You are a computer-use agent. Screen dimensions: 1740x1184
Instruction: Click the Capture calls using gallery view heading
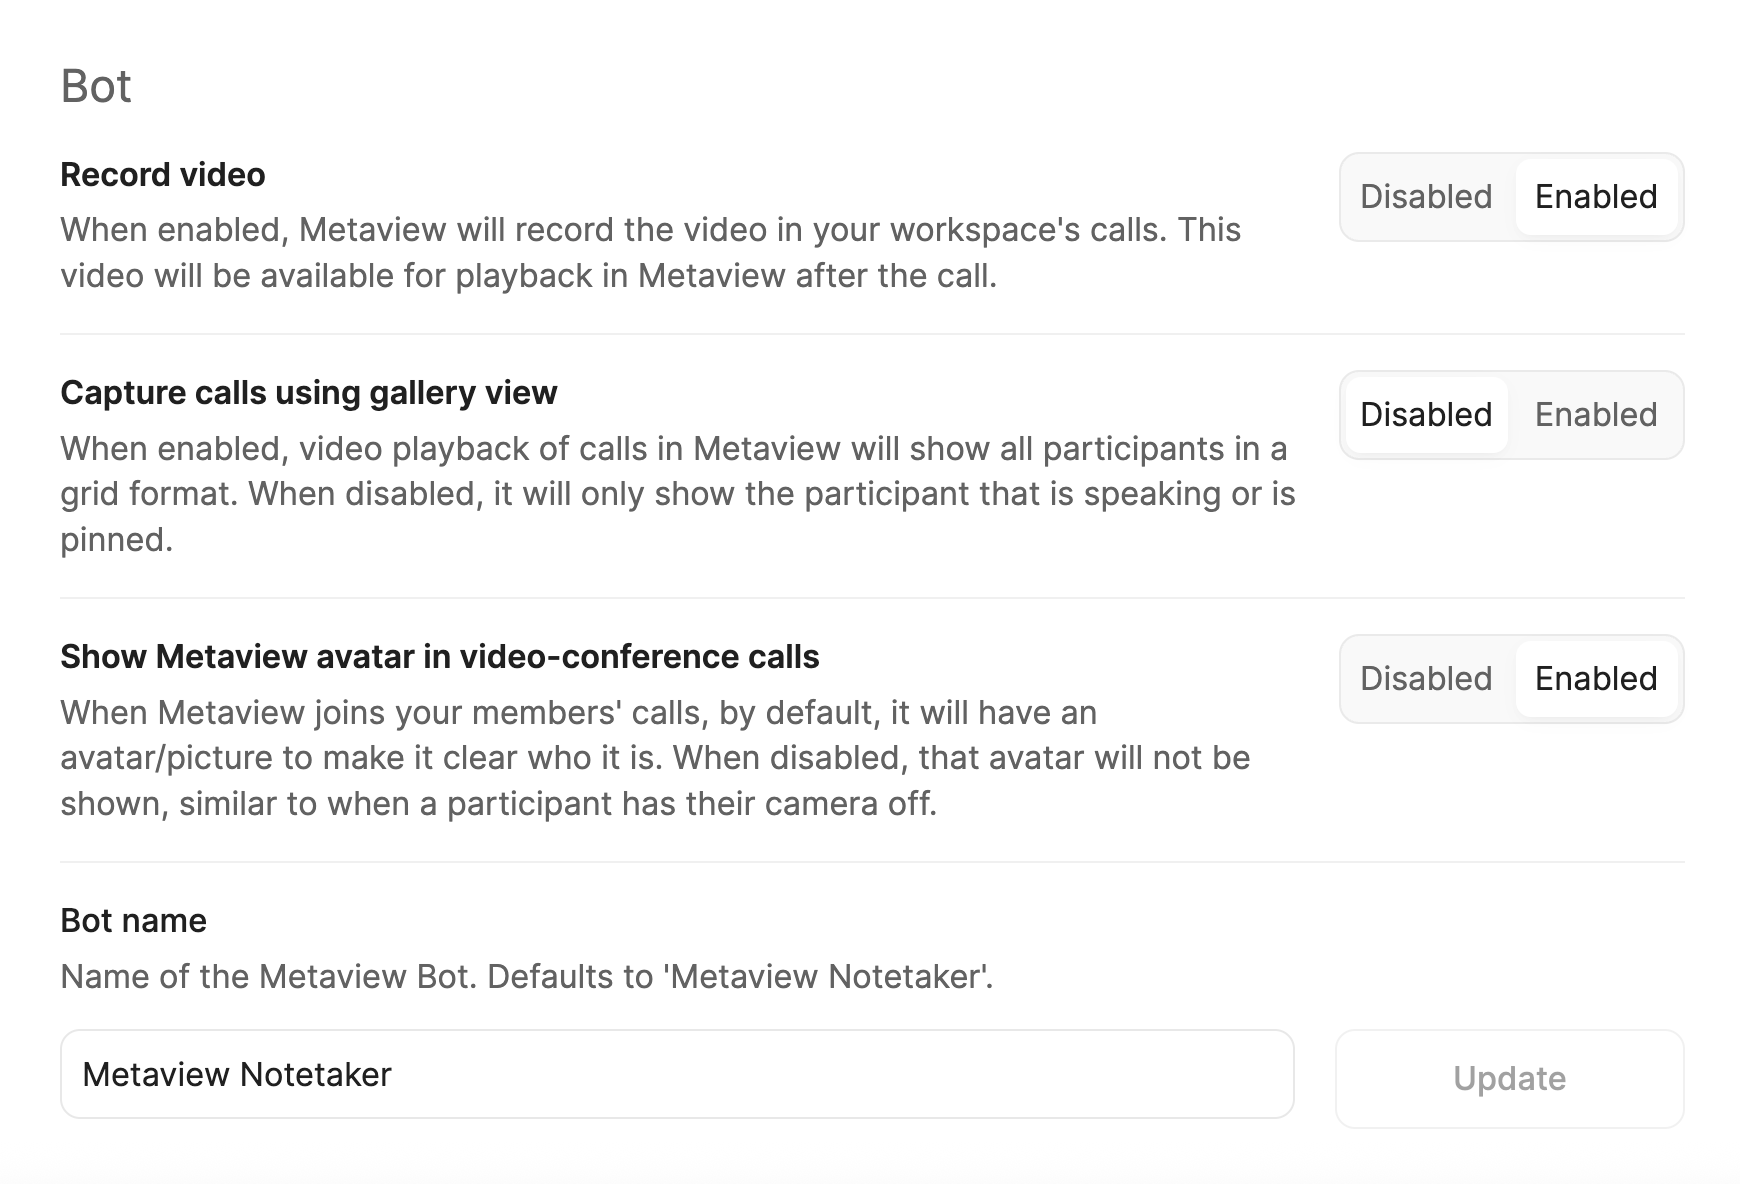[x=309, y=393]
